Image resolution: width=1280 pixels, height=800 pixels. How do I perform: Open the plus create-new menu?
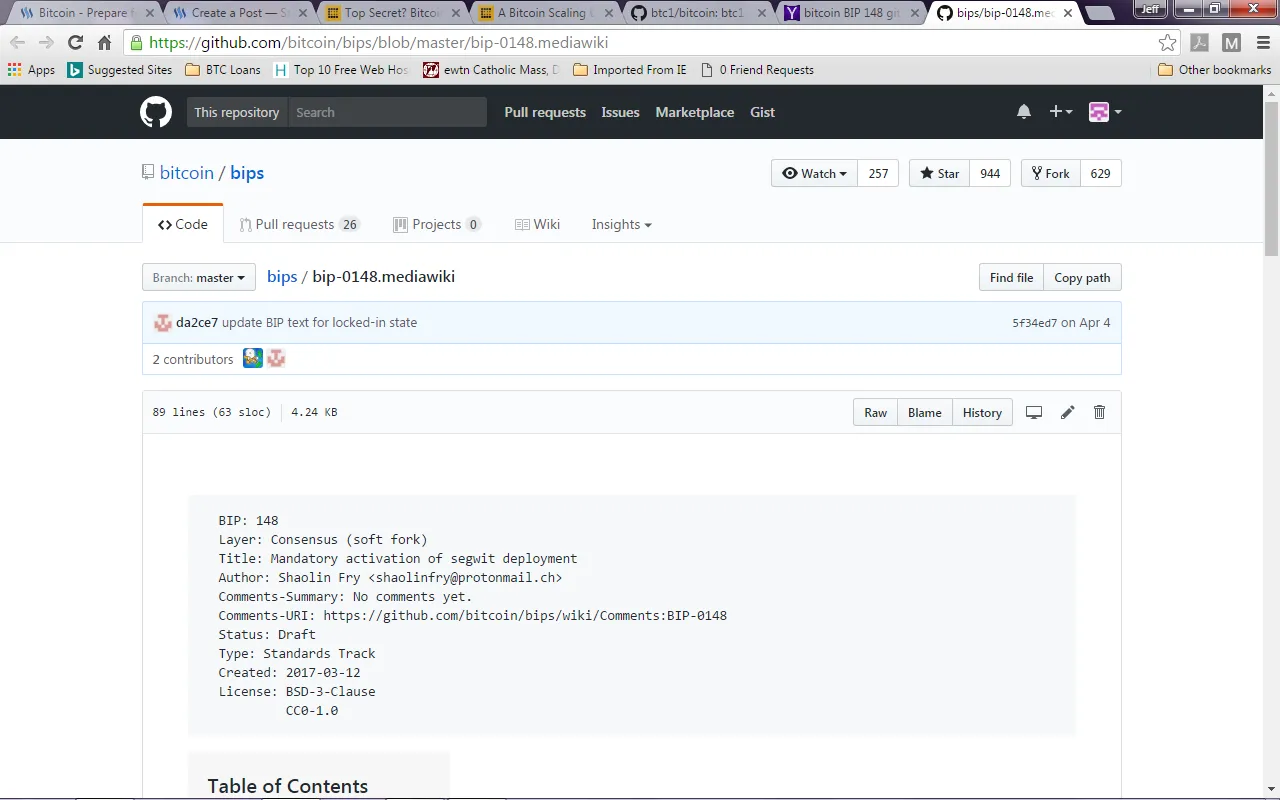1060,112
